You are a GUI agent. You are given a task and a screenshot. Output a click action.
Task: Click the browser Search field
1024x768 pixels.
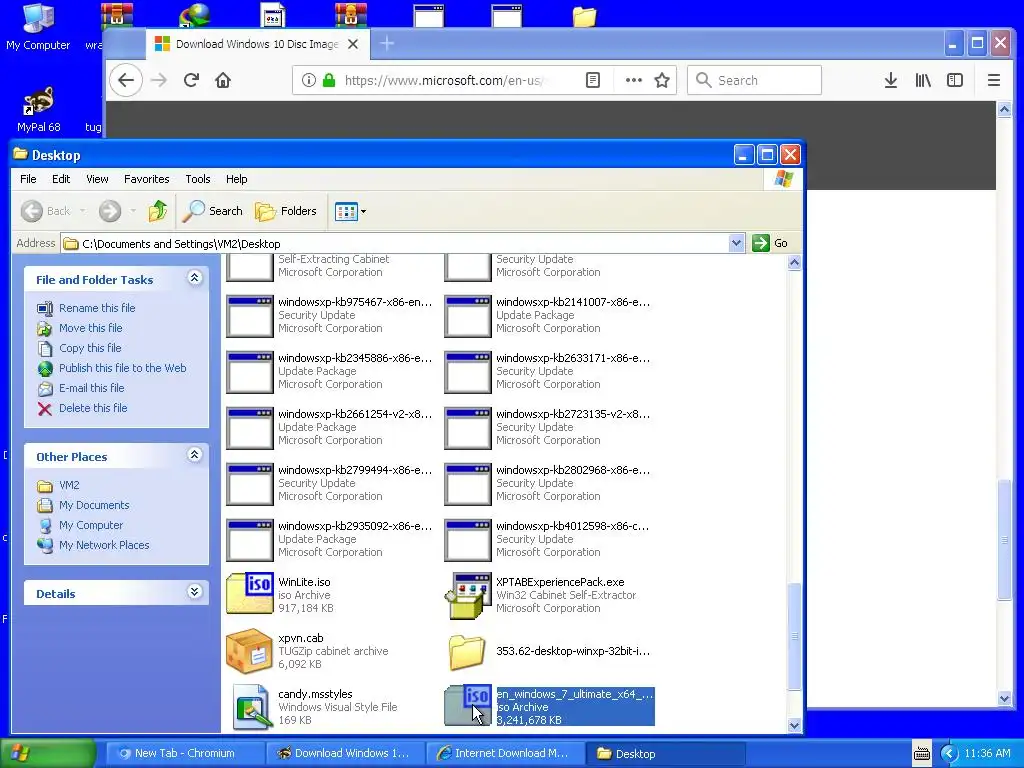[x=754, y=80]
